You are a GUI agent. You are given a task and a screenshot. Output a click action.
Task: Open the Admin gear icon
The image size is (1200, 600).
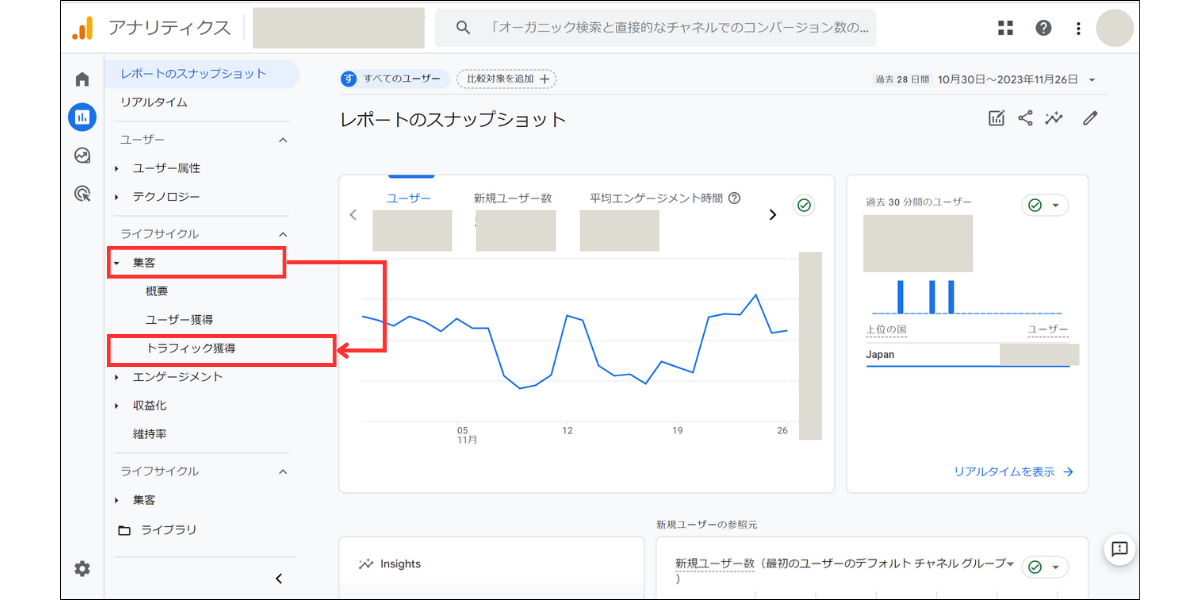[x=82, y=568]
